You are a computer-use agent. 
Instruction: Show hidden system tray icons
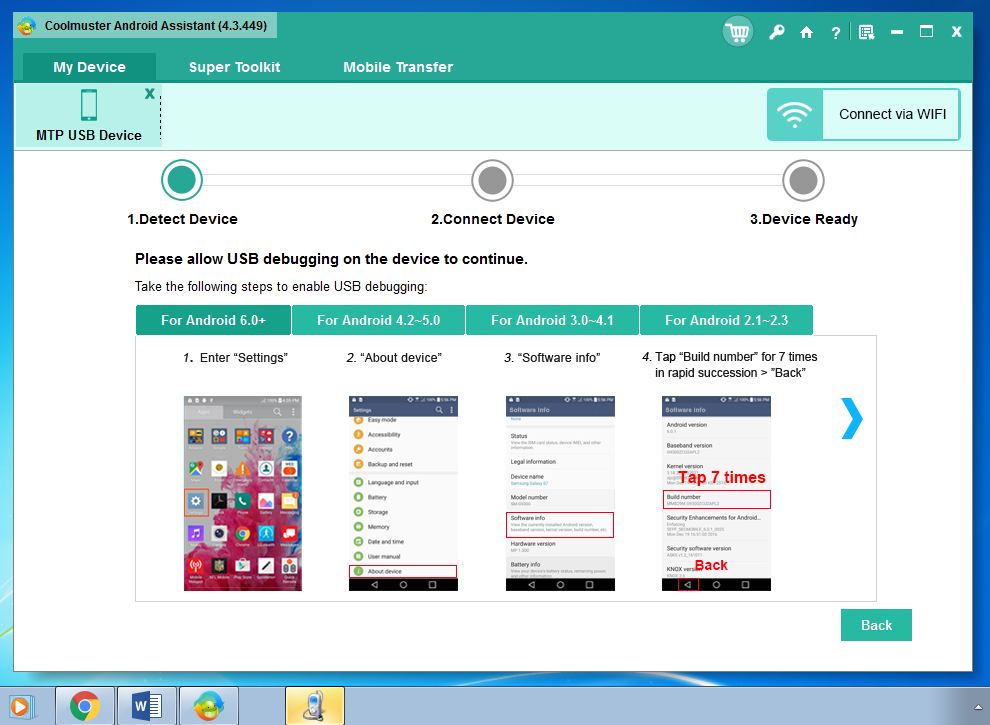pyautogui.click(x=978, y=707)
